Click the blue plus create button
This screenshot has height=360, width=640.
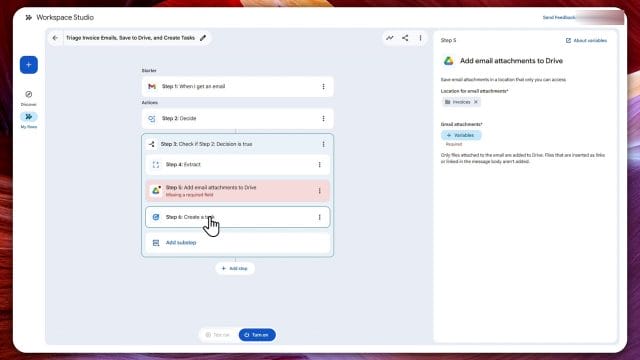coord(29,65)
